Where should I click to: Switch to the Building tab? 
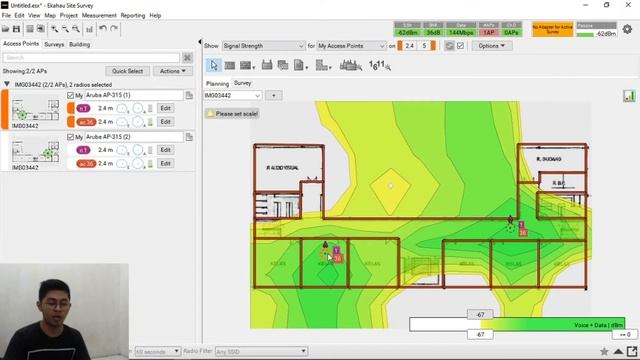(79, 44)
